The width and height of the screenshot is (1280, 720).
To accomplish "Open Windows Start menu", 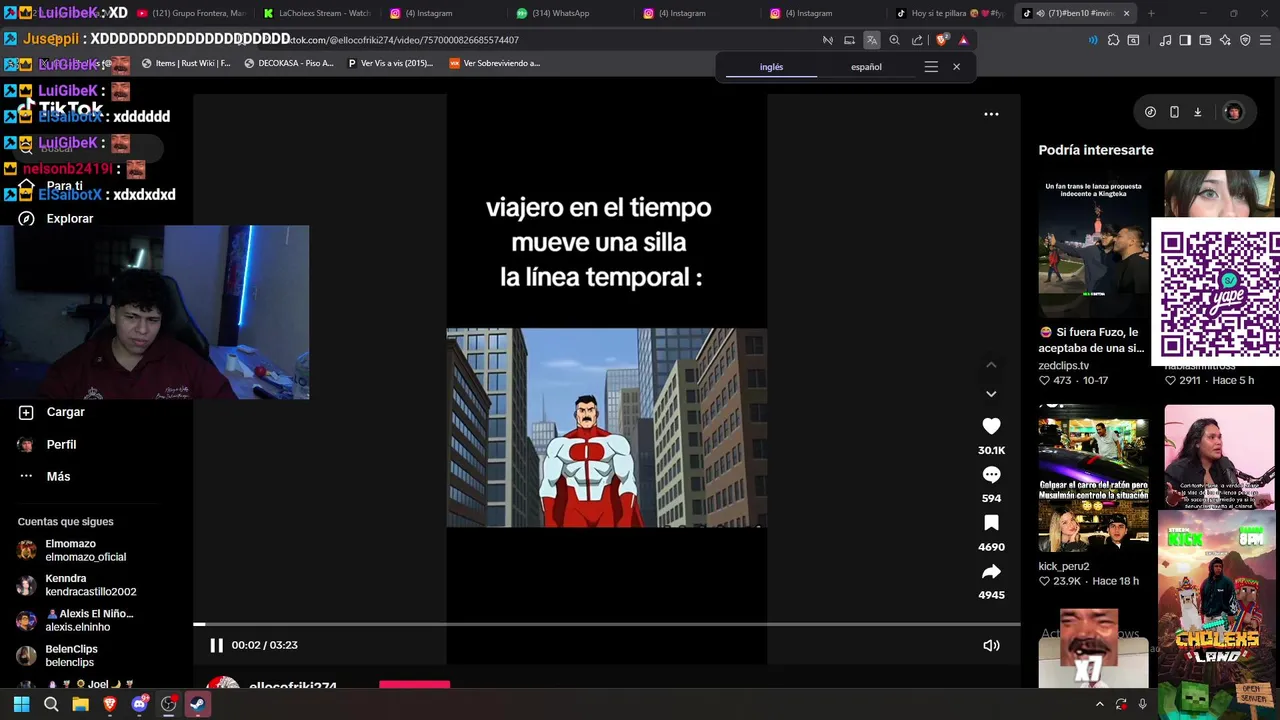I will coord(21,704).
